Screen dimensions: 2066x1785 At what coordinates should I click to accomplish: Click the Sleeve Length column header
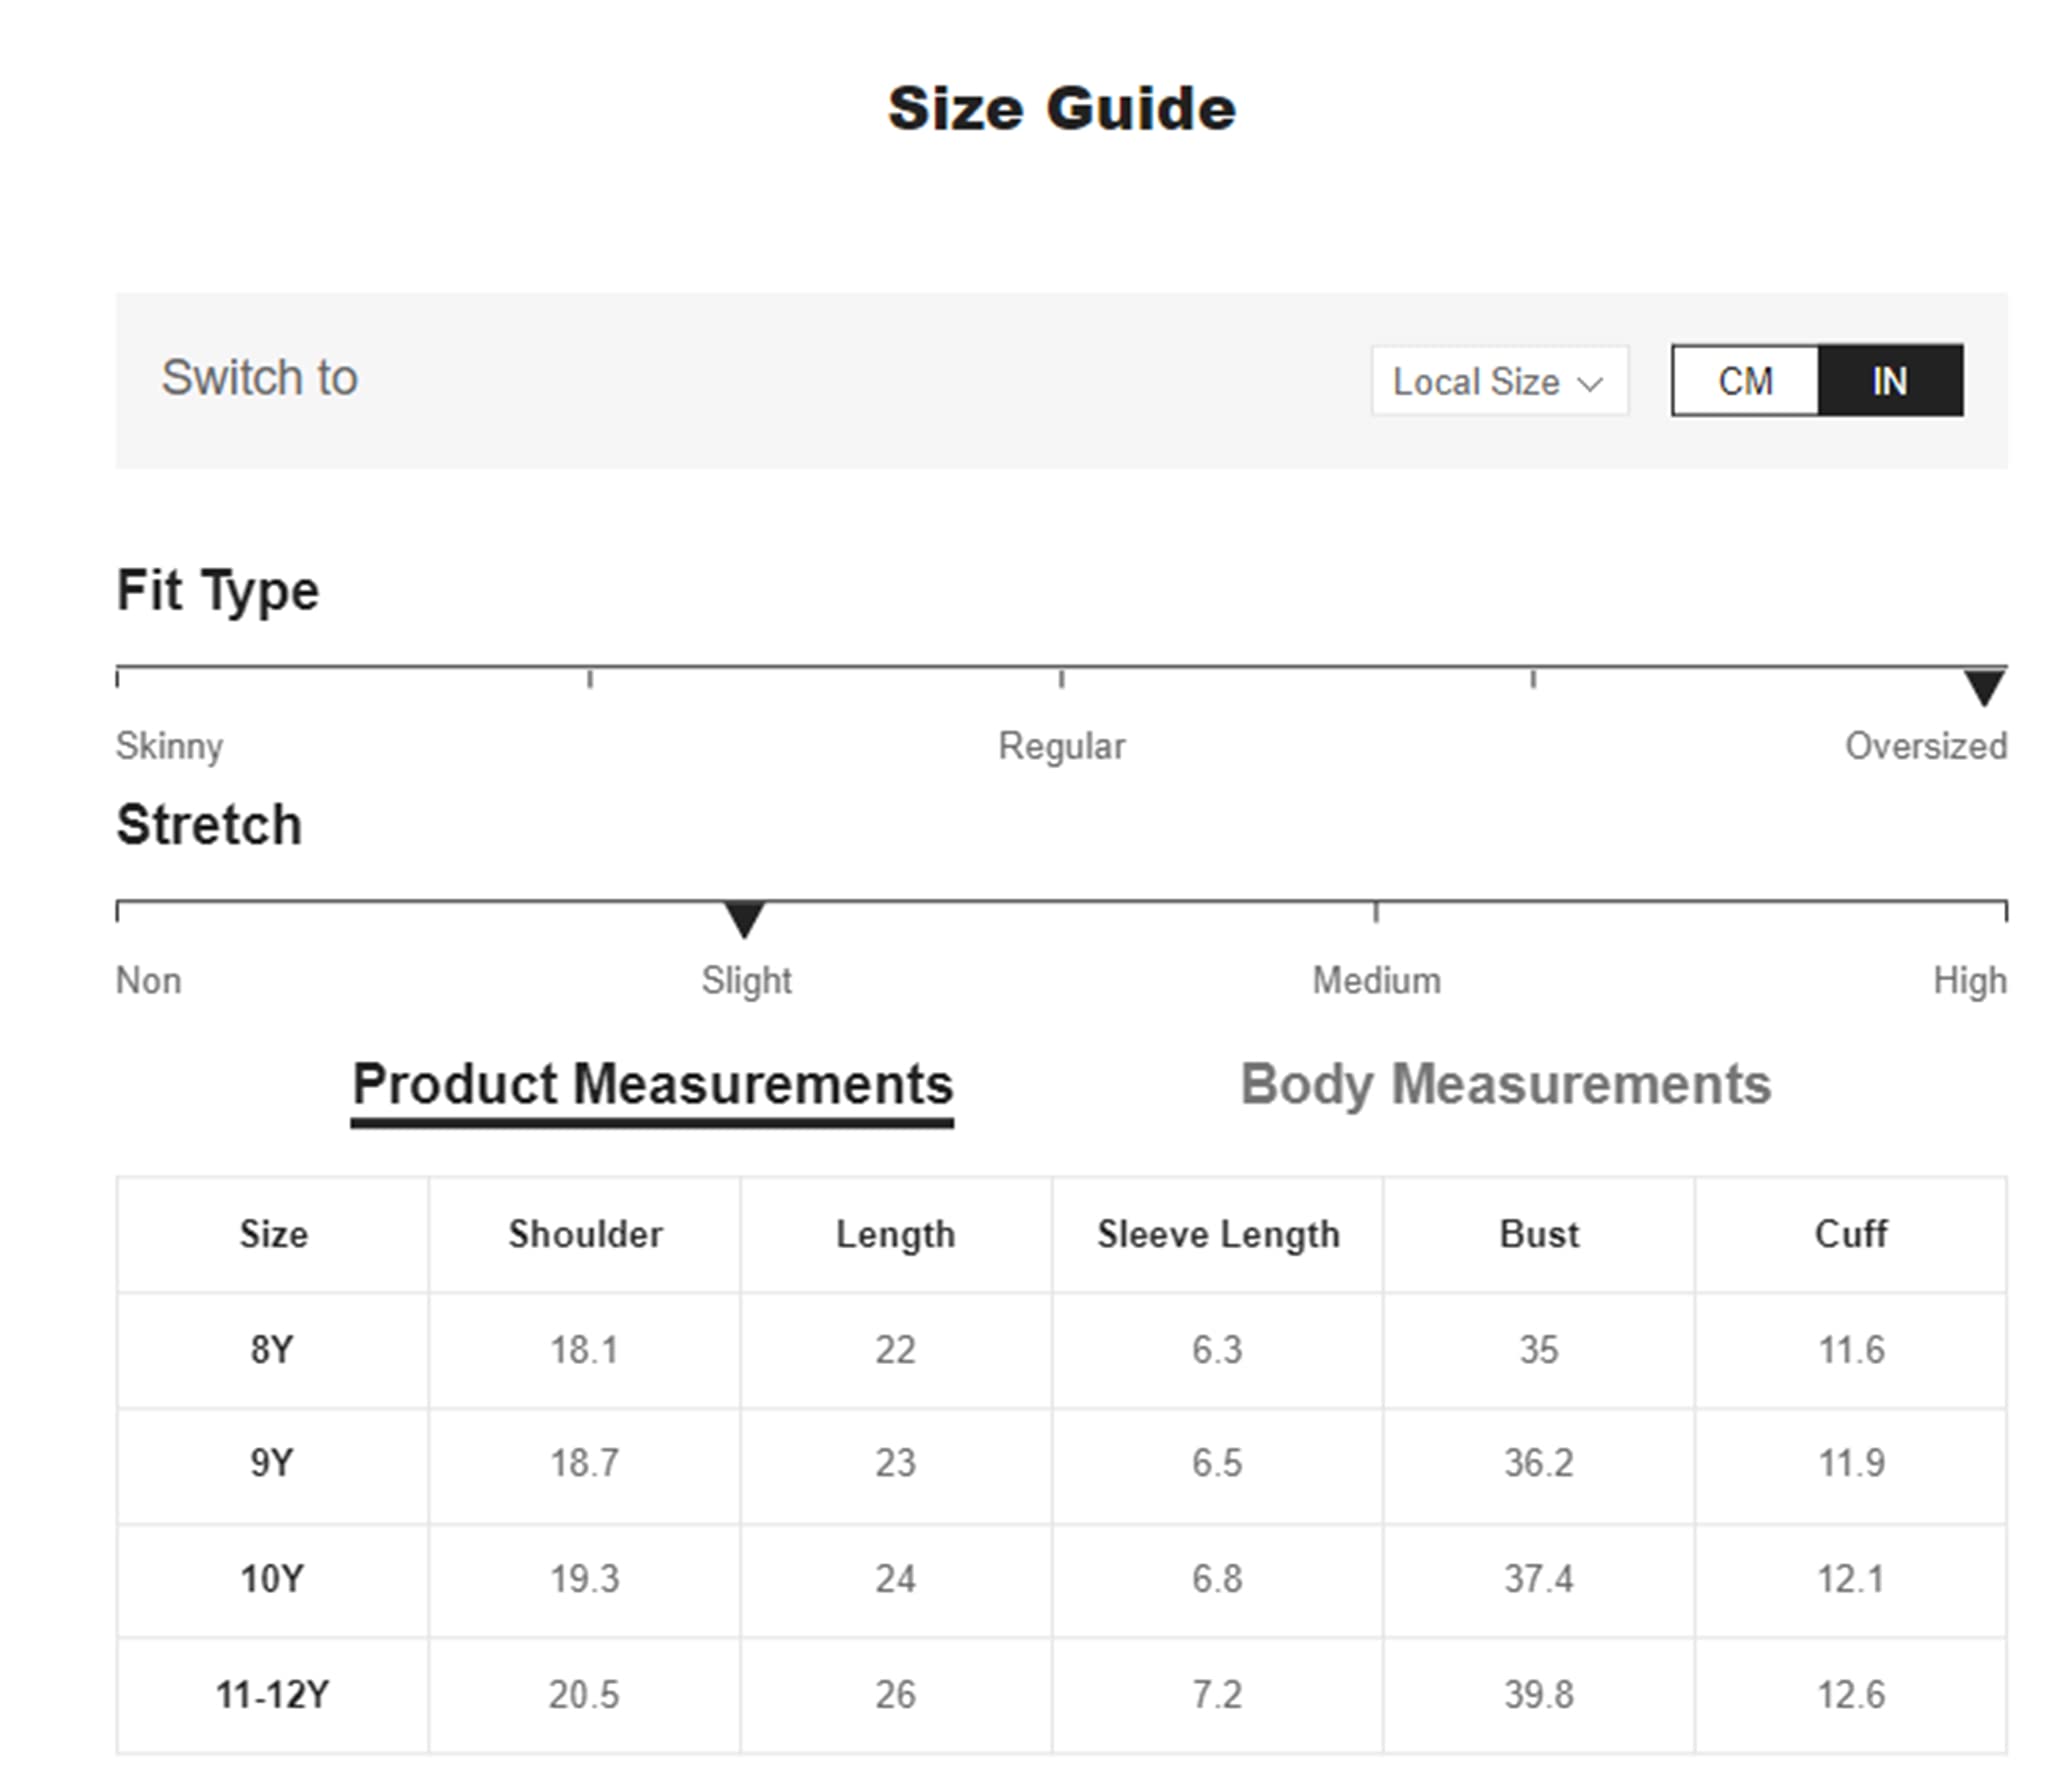pyautogui.click(x=1217, y=1234)
